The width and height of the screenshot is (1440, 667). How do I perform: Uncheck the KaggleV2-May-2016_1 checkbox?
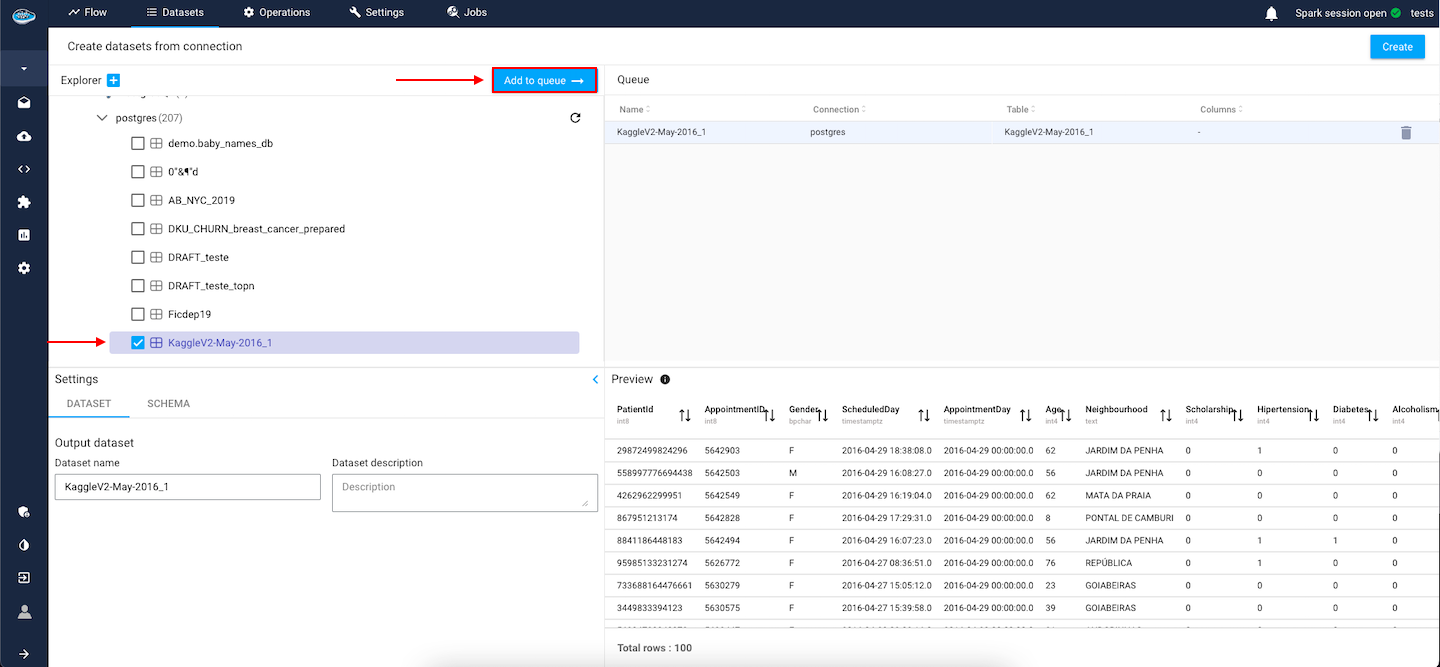pos(138,343)
